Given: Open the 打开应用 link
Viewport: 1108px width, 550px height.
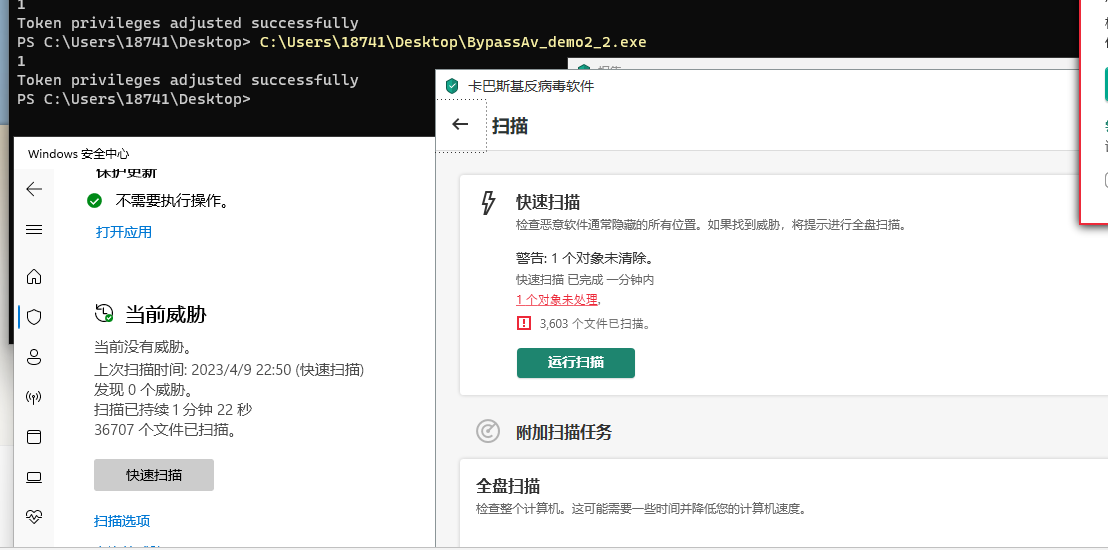Looking at the screenshot, I should pyautogui.click(x=124, y=232).
